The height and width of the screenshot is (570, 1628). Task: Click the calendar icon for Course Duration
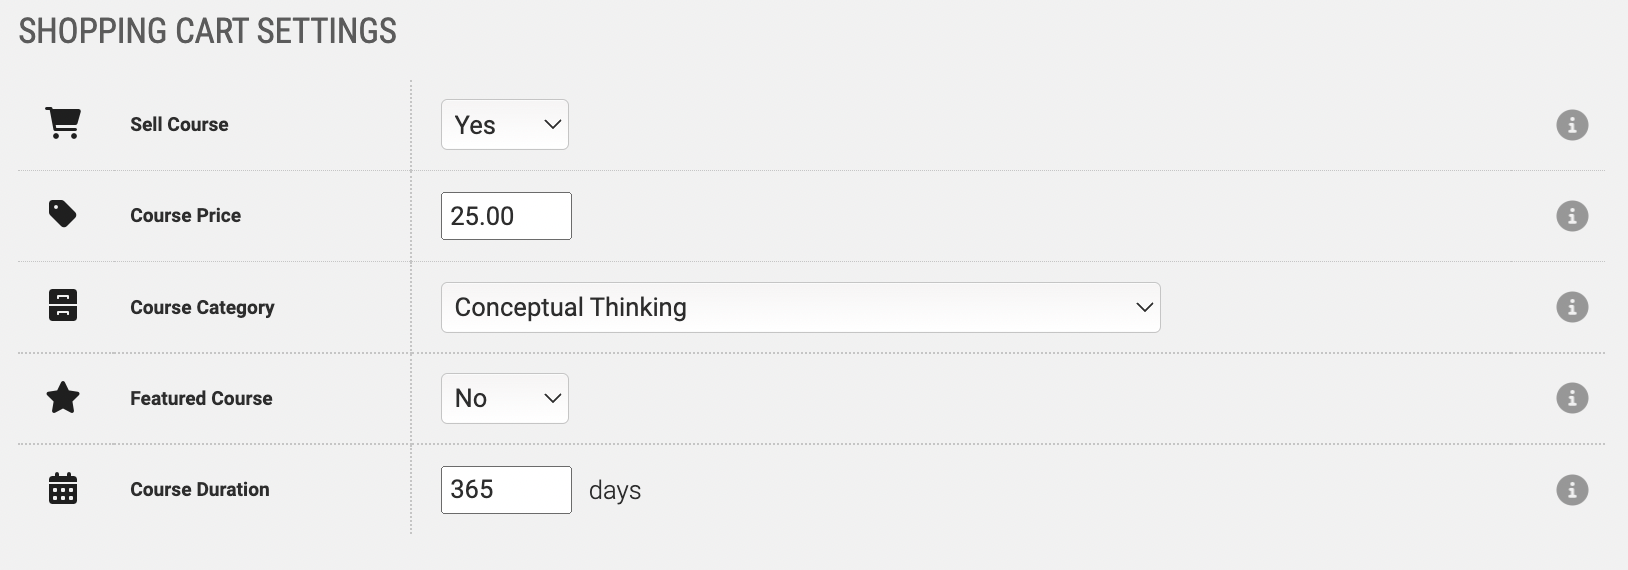[63, 488]
